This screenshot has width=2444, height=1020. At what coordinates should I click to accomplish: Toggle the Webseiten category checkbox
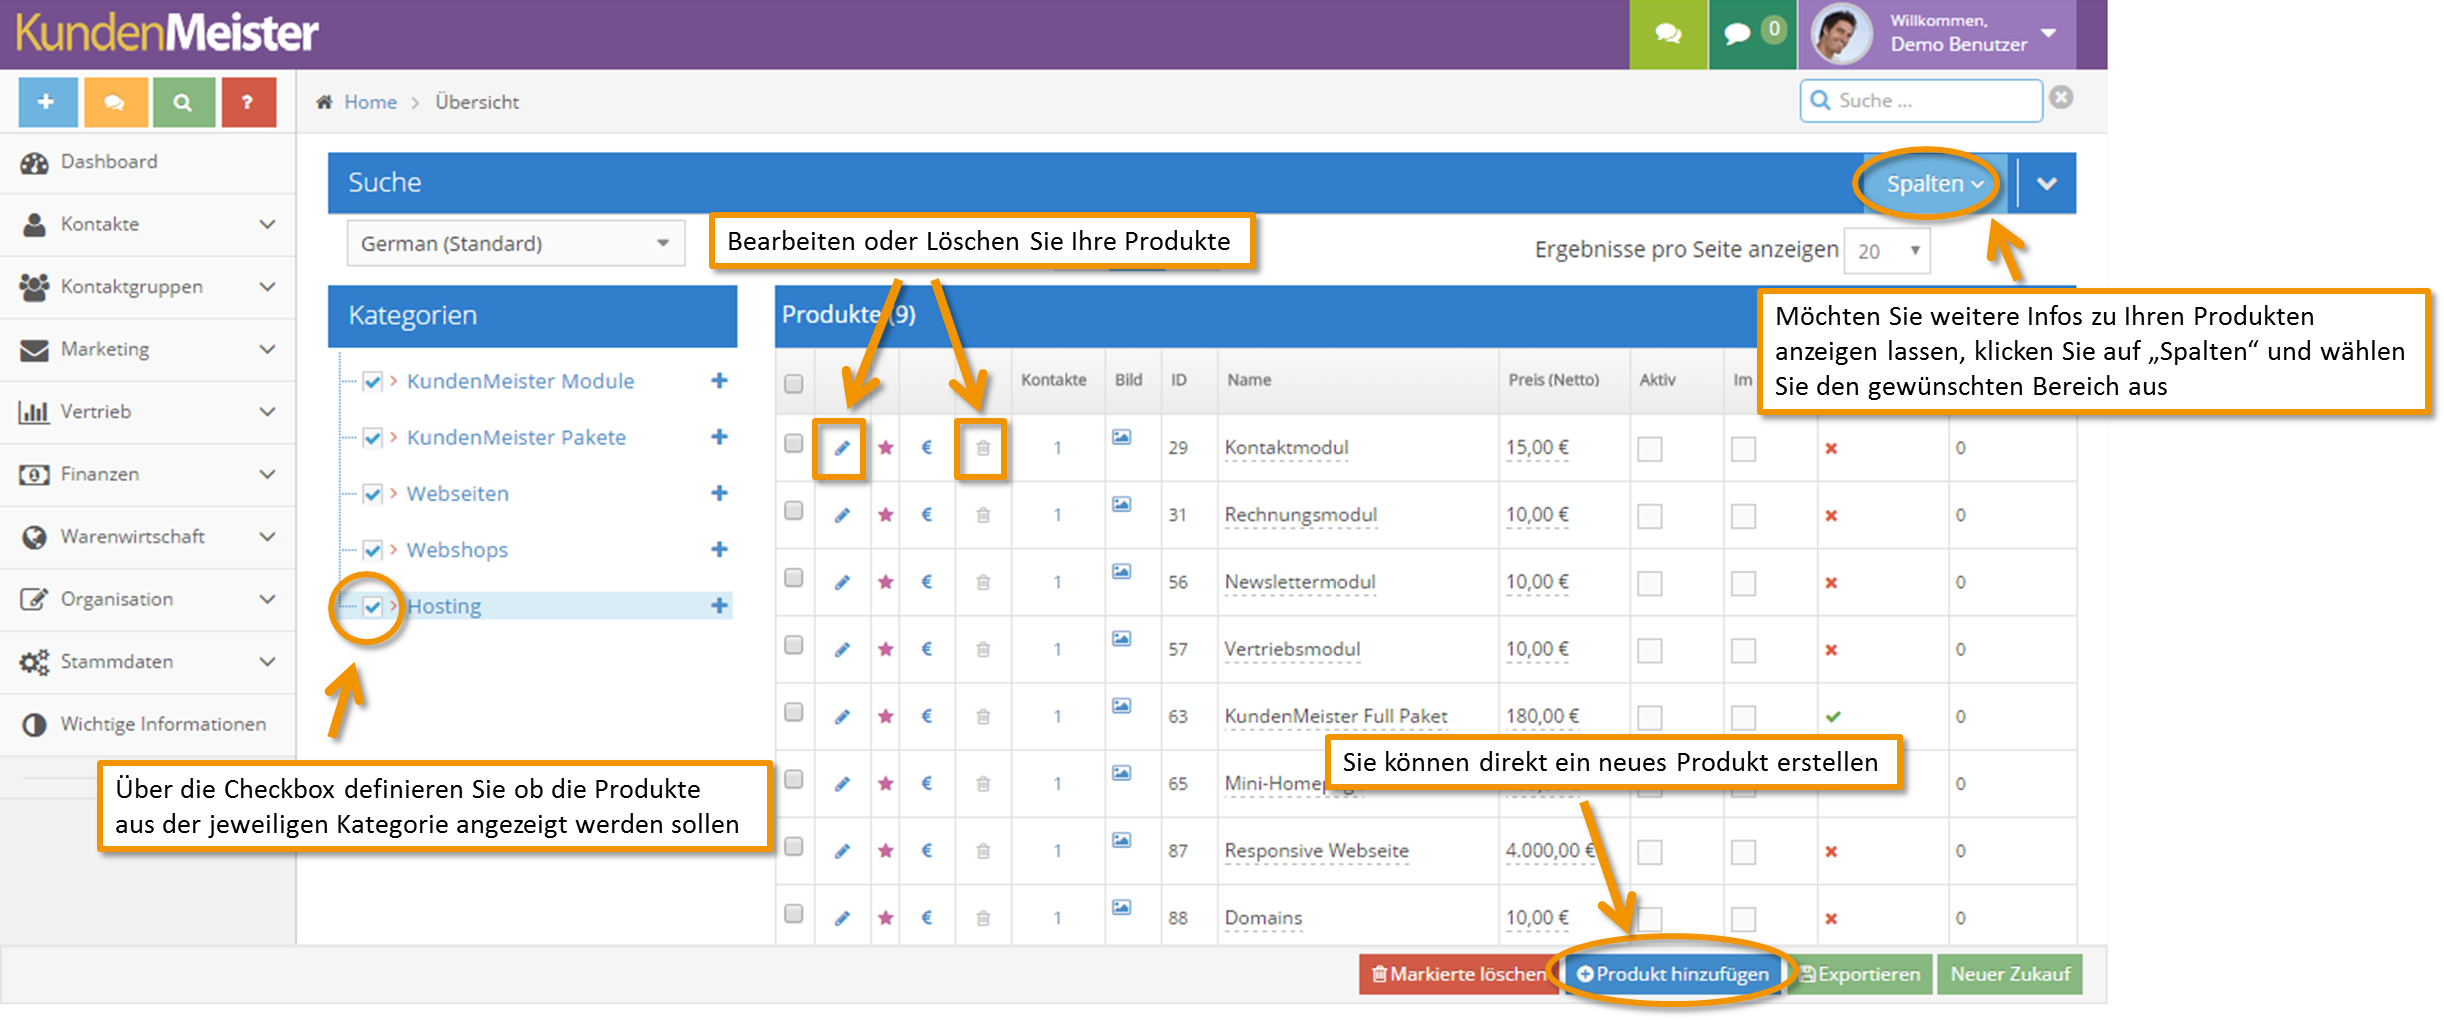tap(373, 494)
